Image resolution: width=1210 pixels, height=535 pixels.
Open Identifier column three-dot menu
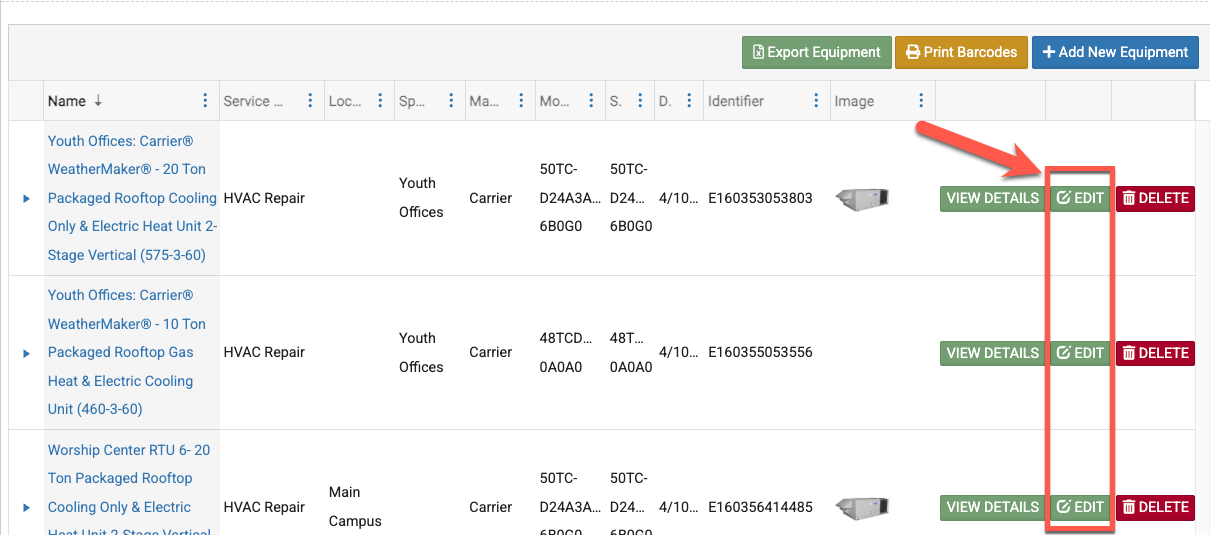click(817, 101)
